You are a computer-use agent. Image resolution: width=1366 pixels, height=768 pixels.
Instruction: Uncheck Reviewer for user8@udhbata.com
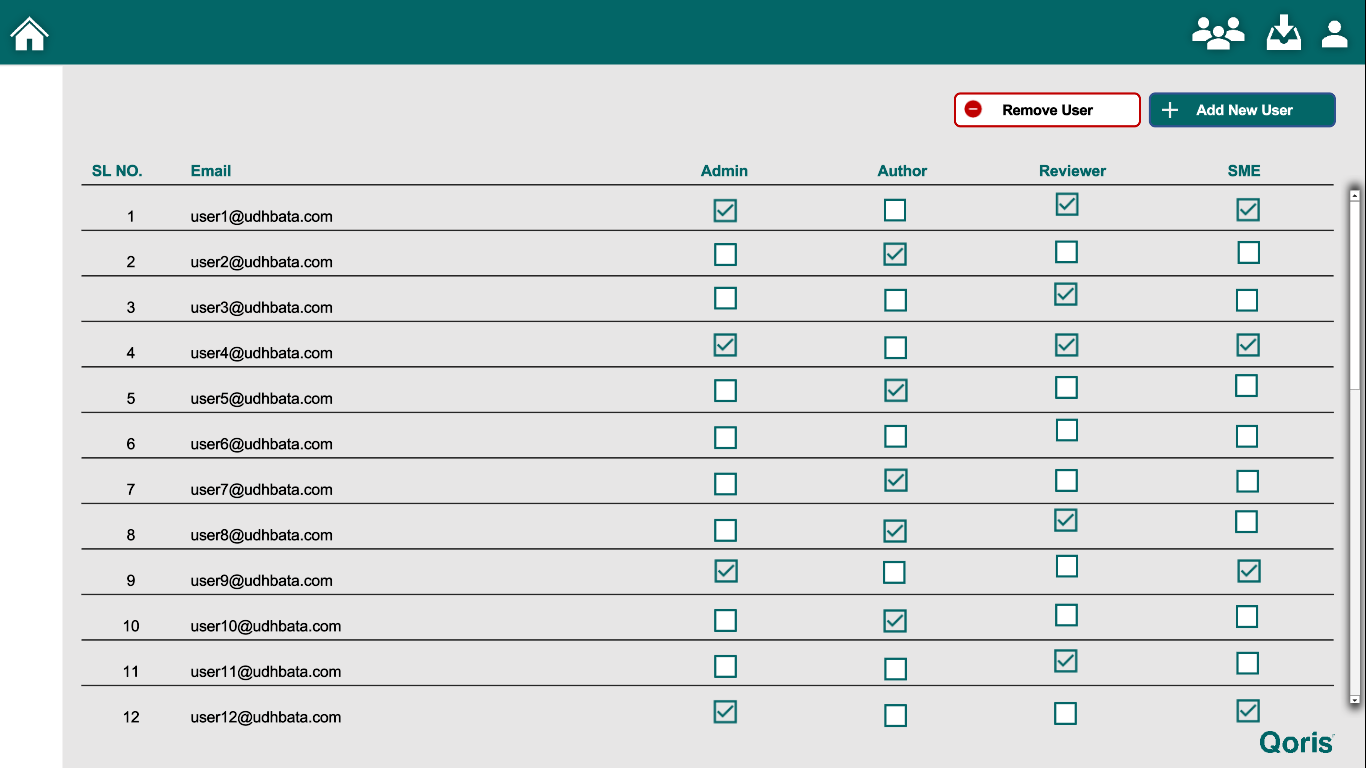1066,520
